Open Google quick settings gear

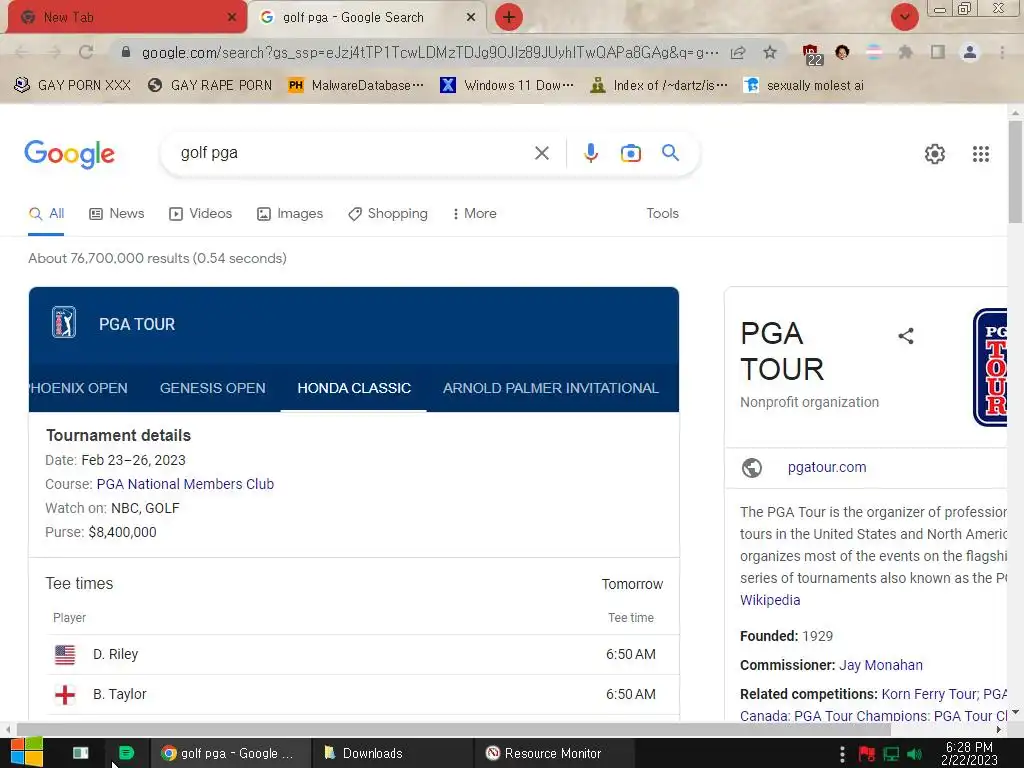(x=935, y=154)
